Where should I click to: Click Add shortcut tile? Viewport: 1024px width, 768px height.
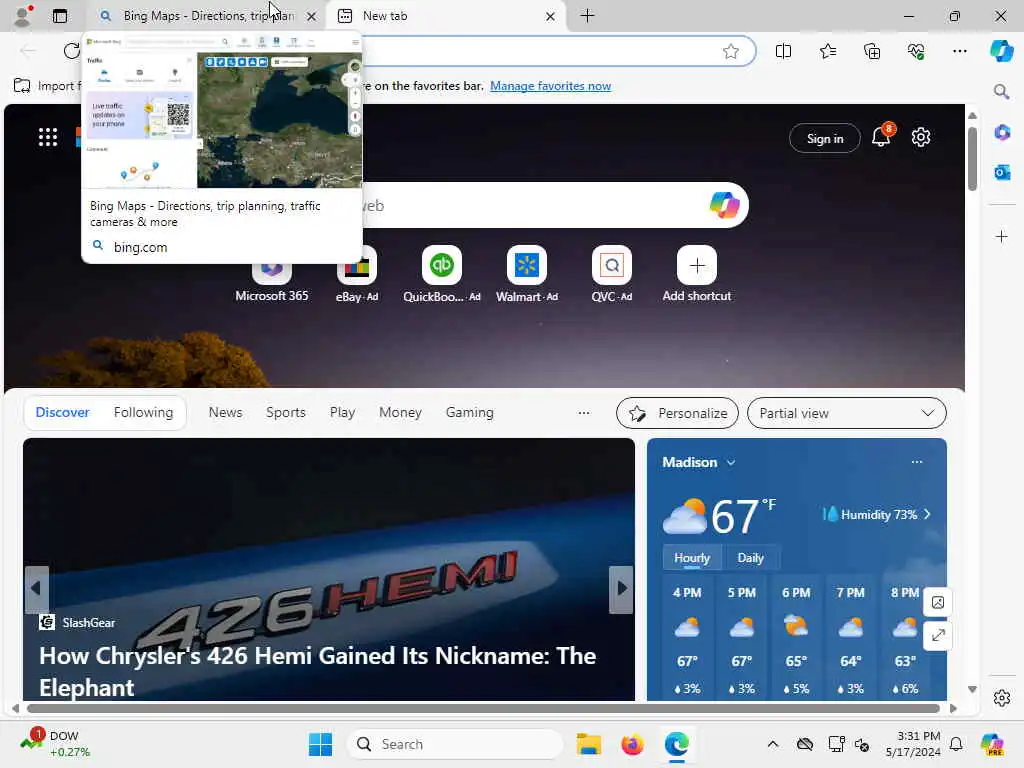[x=697, y=274]
